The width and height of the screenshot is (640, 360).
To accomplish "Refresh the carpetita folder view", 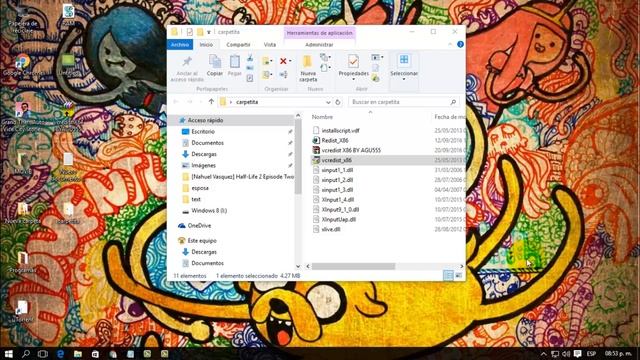I will pos(338,102).
